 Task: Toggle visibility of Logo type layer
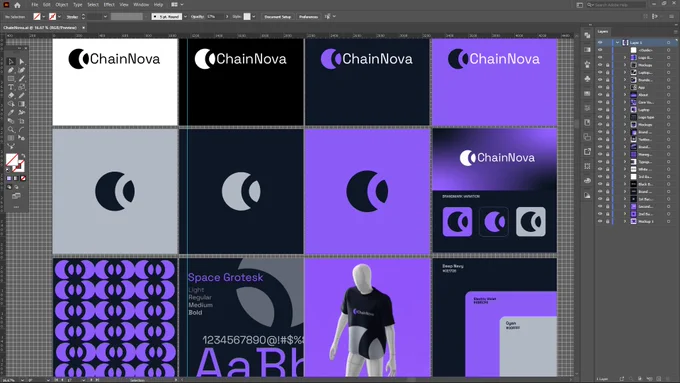600,117
